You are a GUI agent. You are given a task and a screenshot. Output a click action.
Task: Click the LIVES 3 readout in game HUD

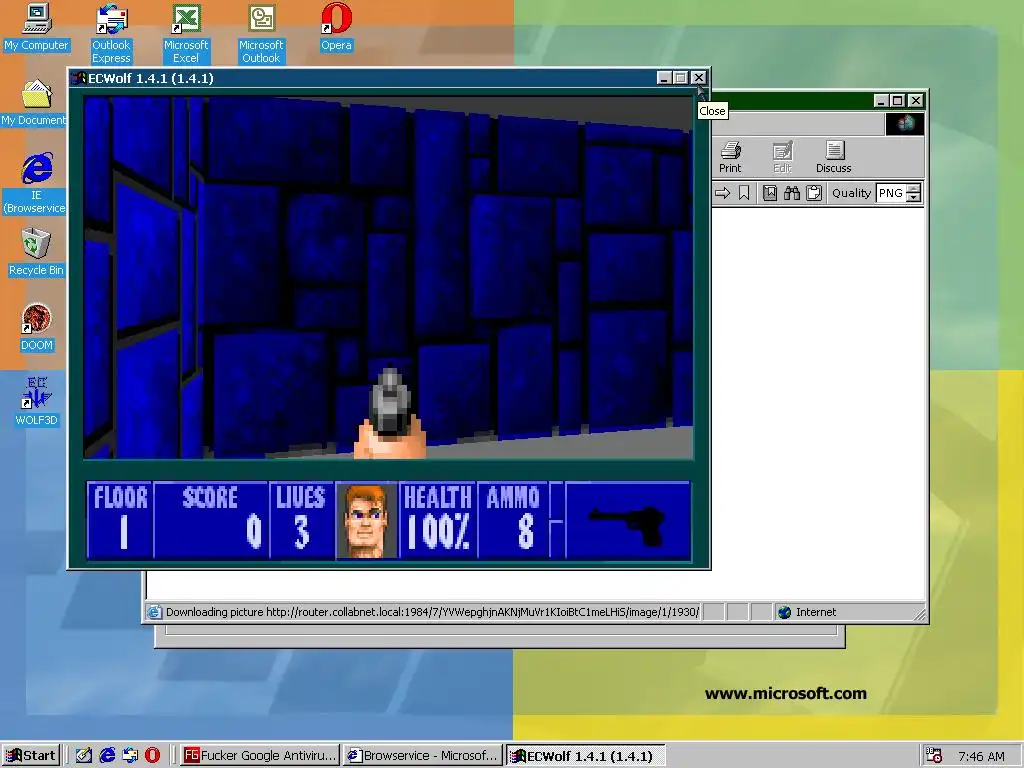(x=301, y=520)
